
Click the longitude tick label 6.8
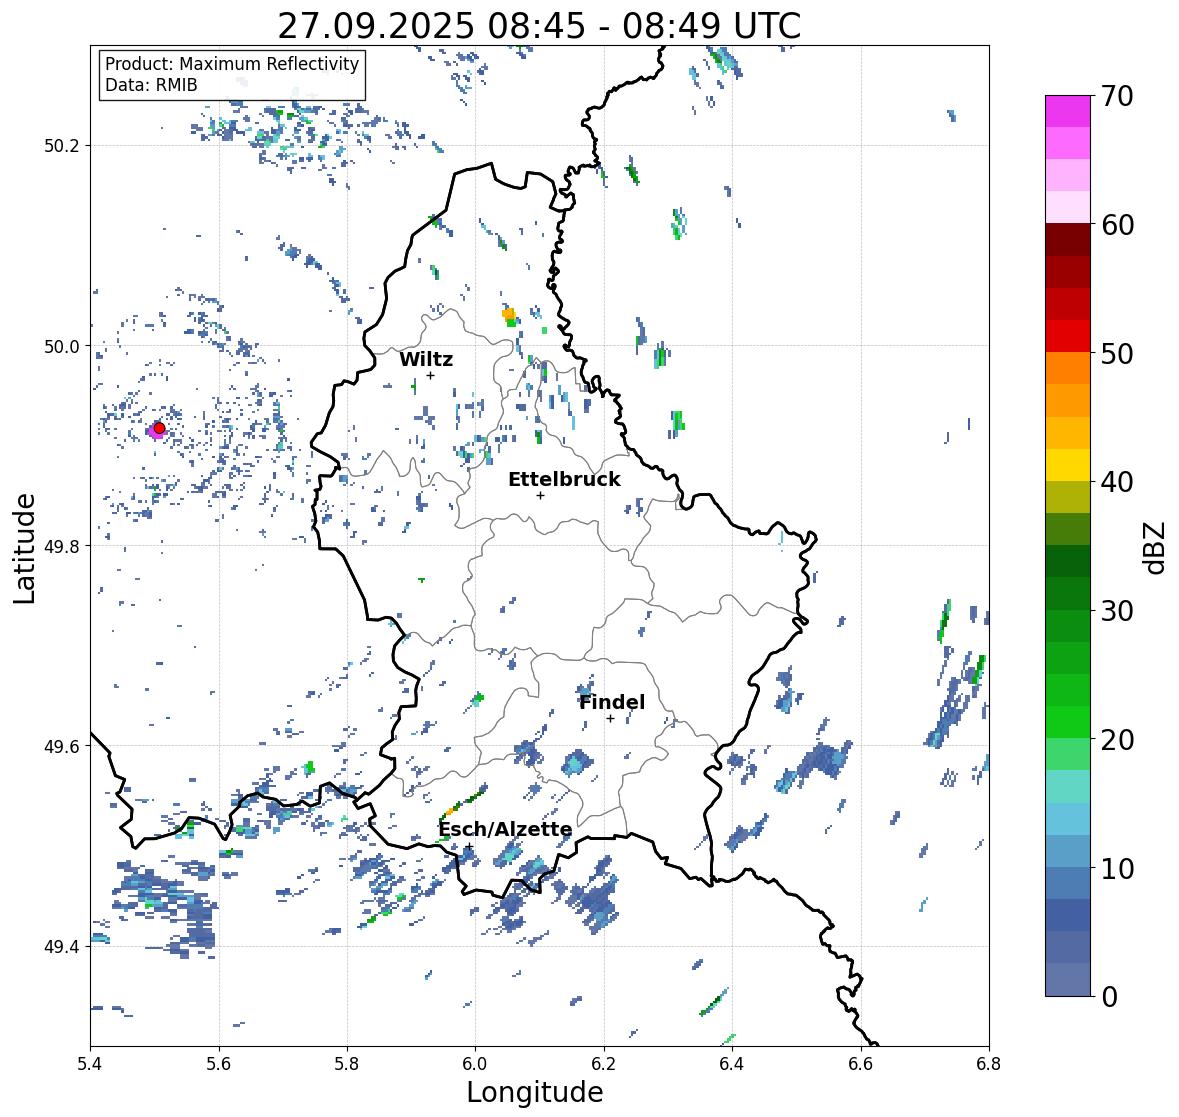pyautogui.click(x=988, y=1063)
